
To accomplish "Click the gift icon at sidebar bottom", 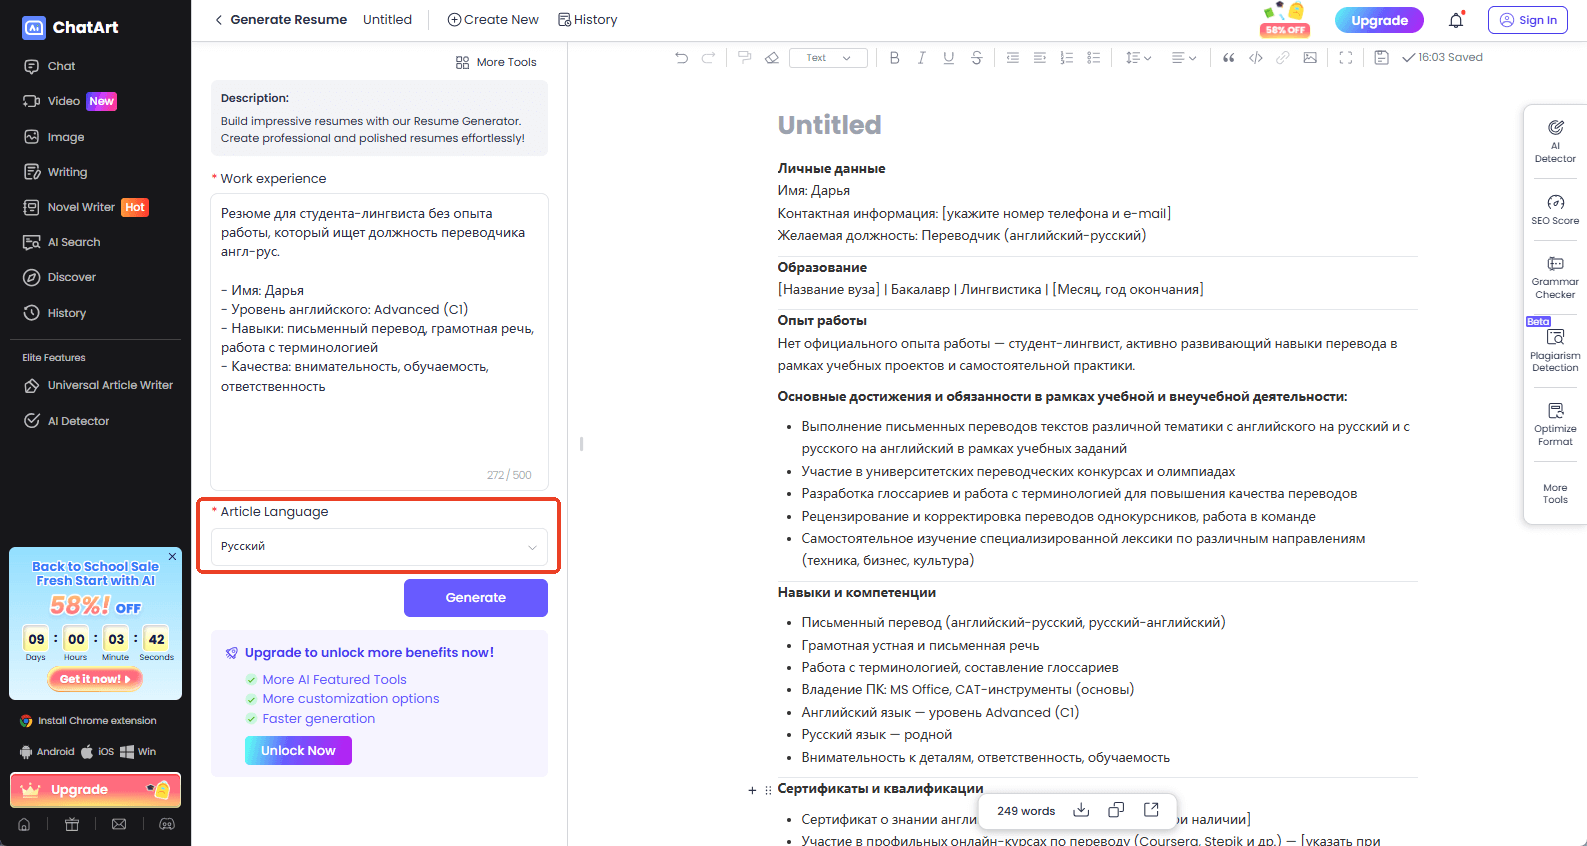I will pyautogui.click(x=72, y=825).
